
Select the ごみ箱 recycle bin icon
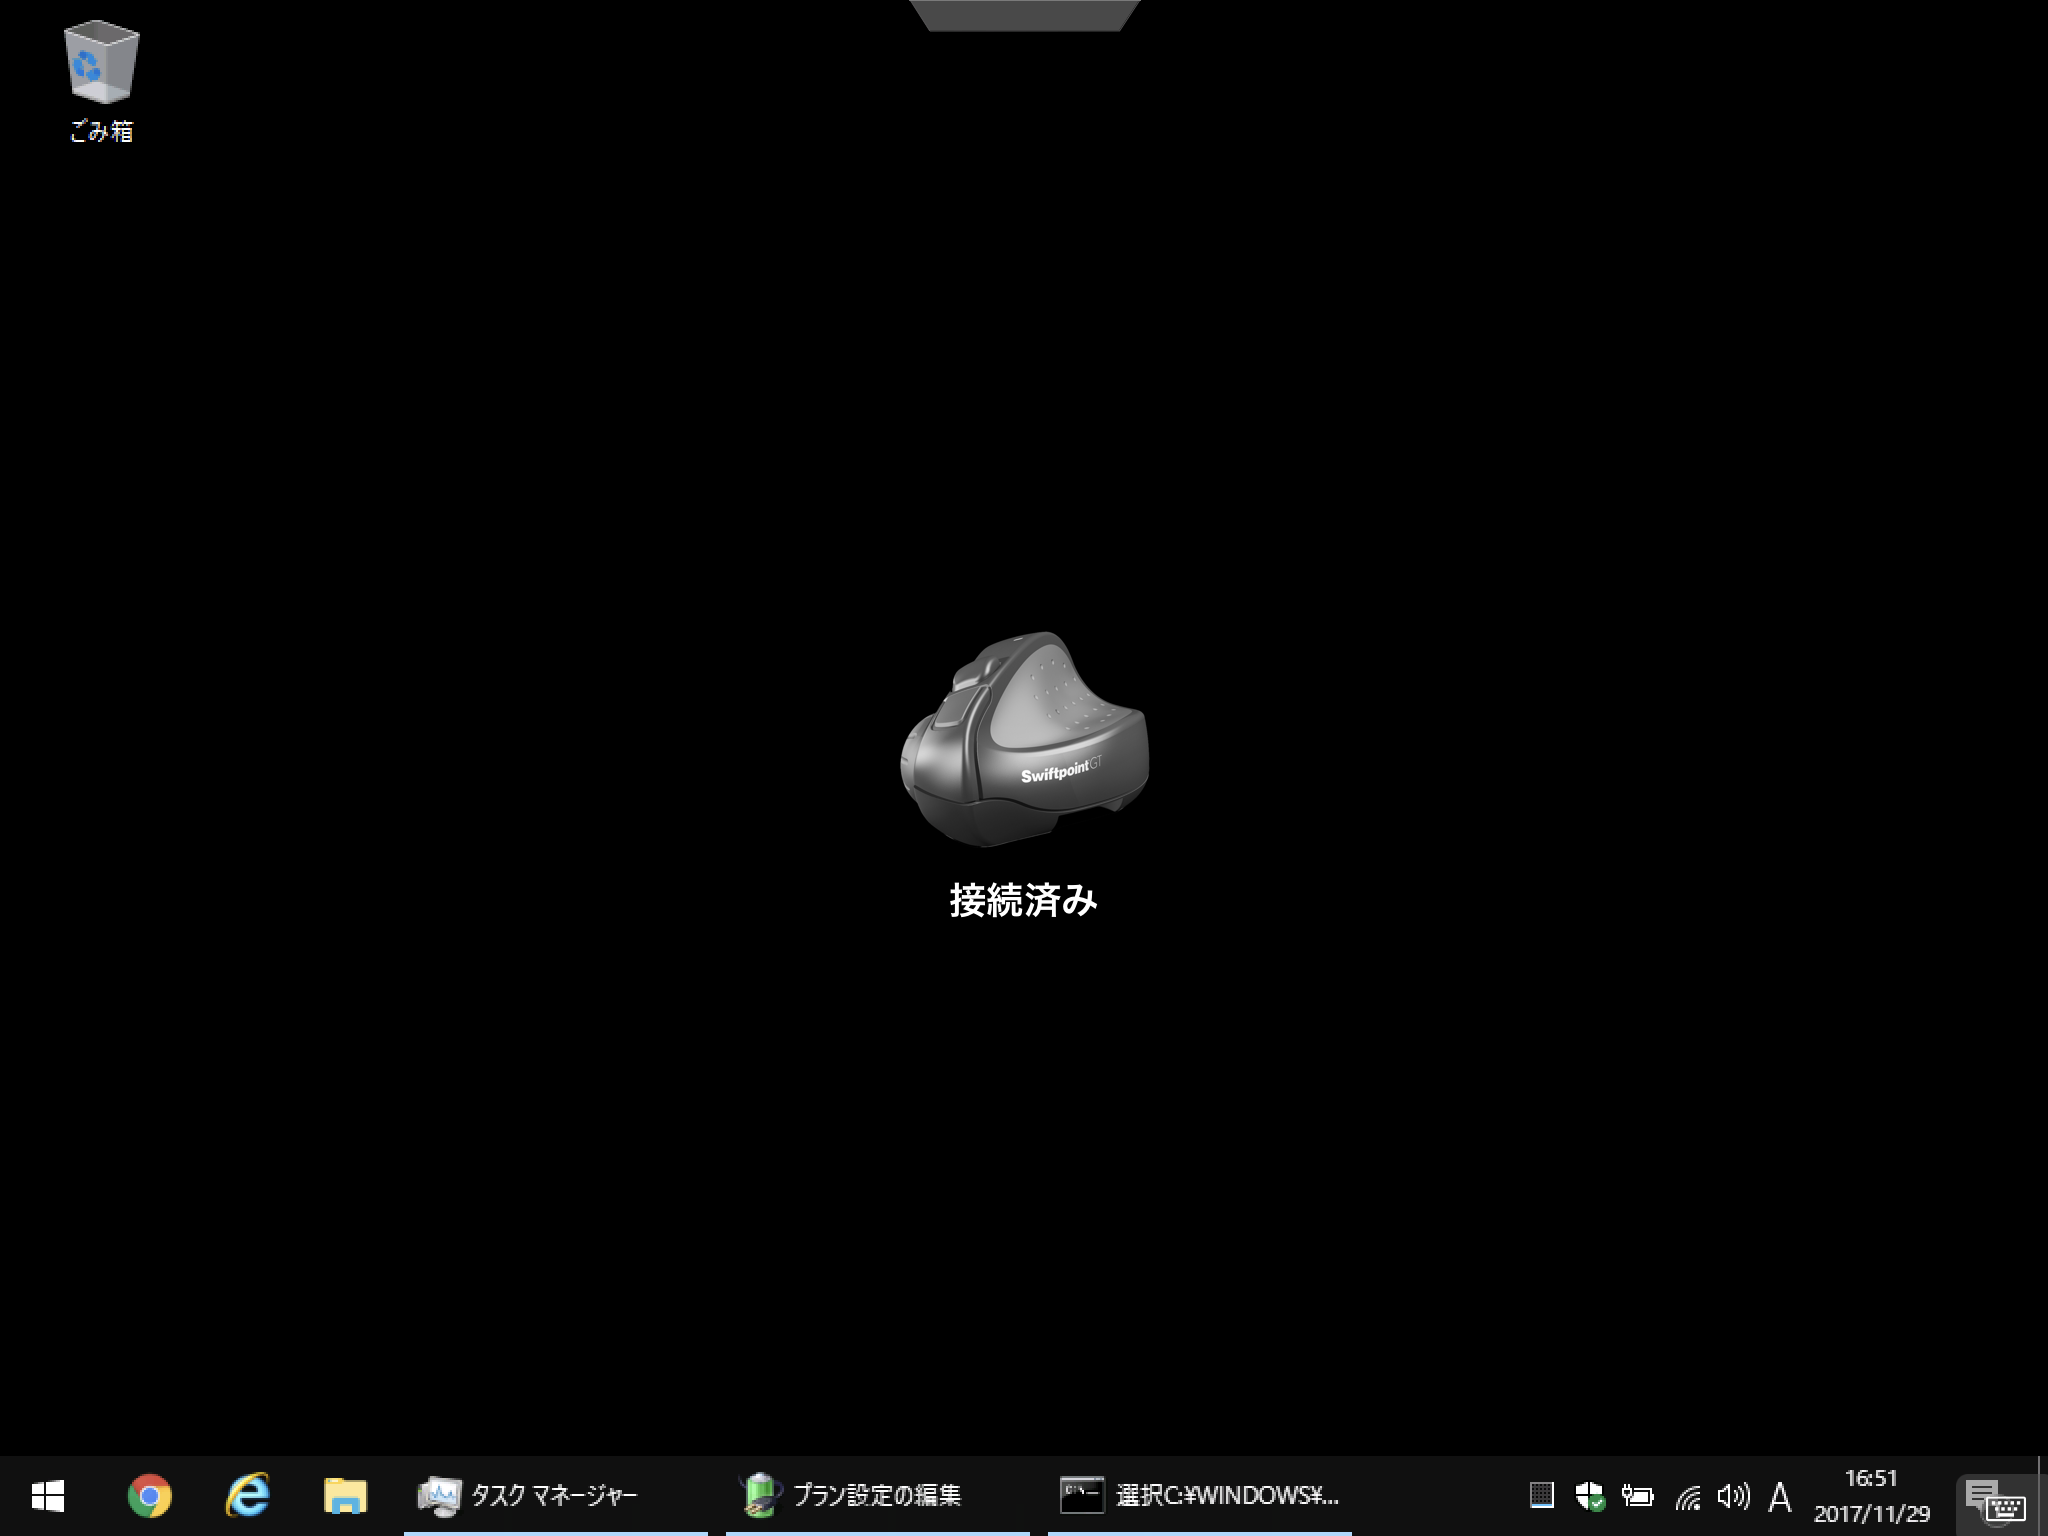pos(101,83)
